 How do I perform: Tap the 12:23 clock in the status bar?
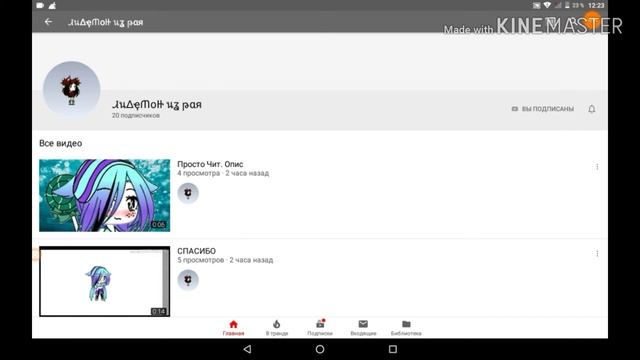click(596, 5)
